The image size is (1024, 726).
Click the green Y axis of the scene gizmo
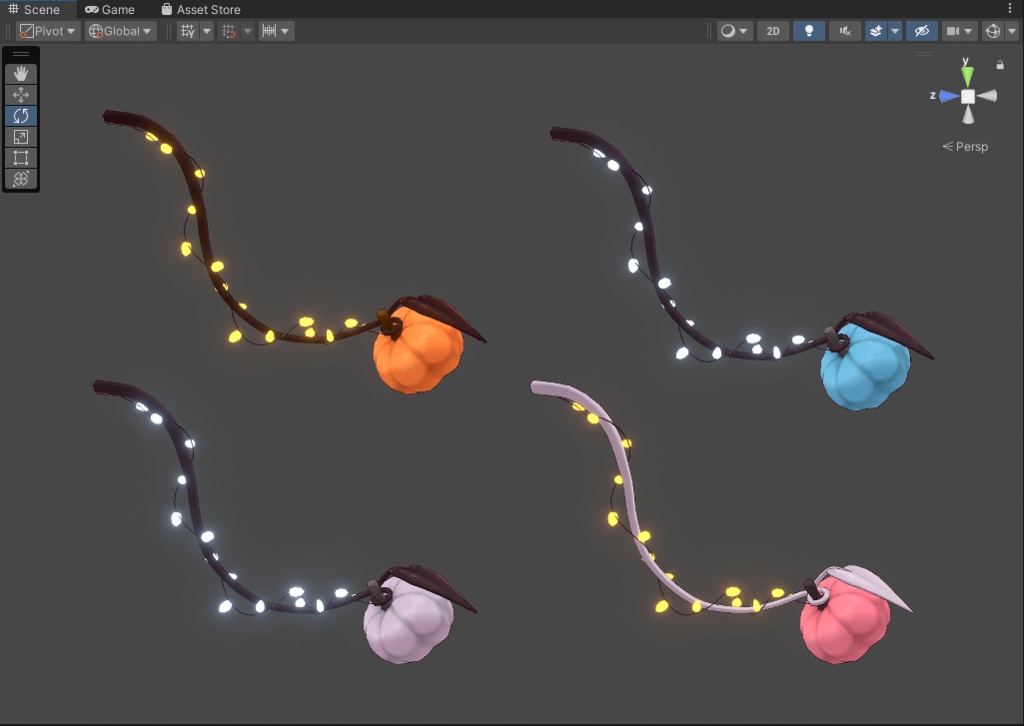point(965,73)
